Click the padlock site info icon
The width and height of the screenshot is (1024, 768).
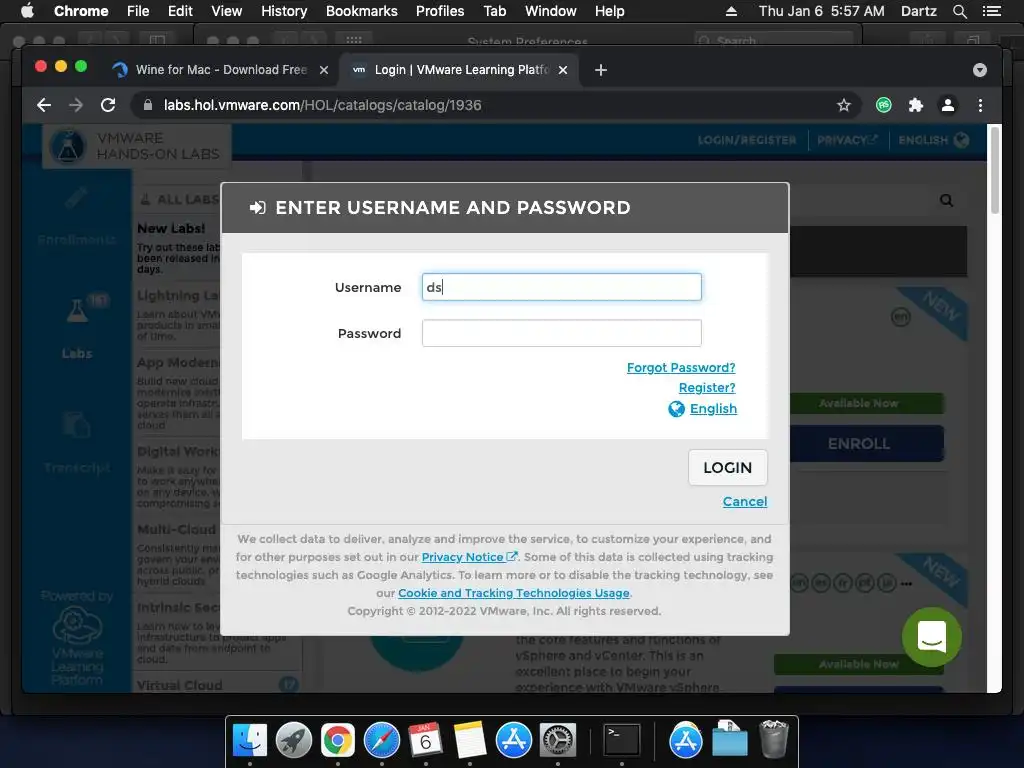click(148, 105)
